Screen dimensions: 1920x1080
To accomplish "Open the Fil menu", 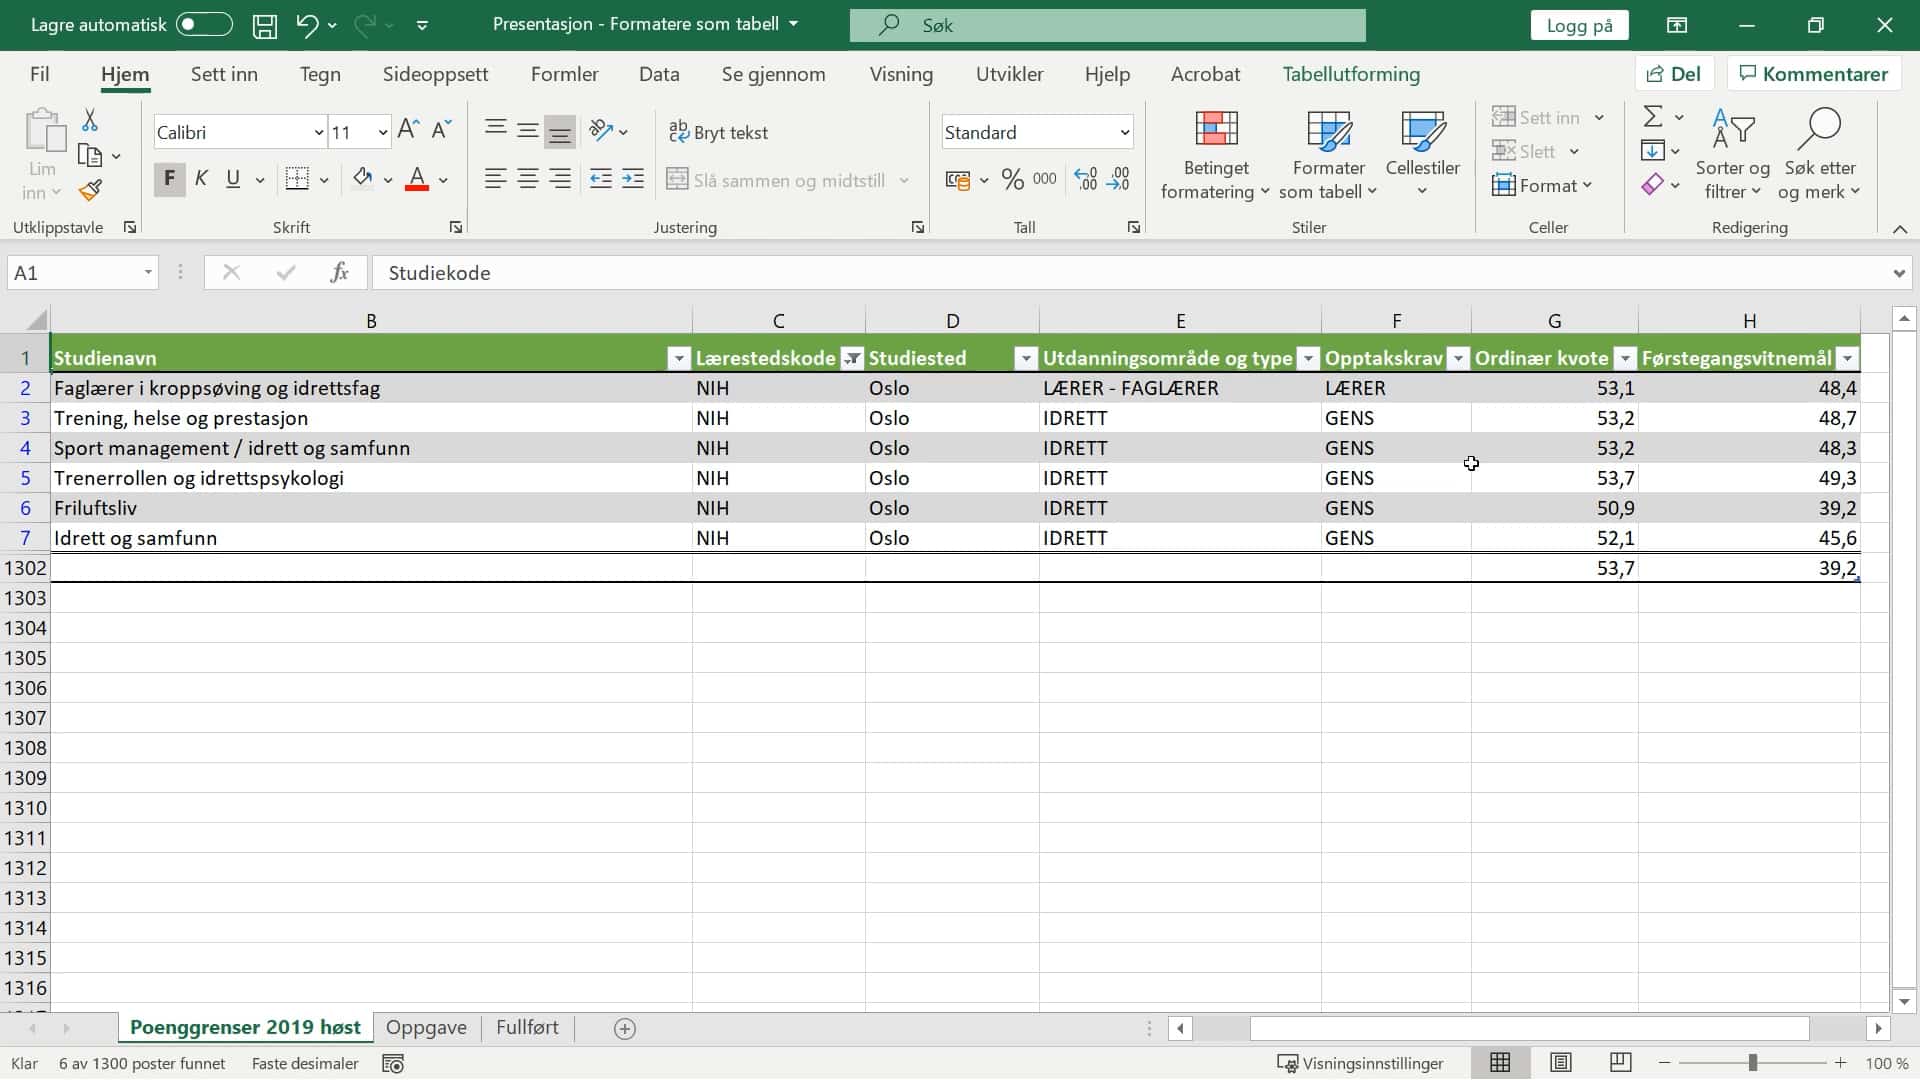I will click(x=39, y=74).
